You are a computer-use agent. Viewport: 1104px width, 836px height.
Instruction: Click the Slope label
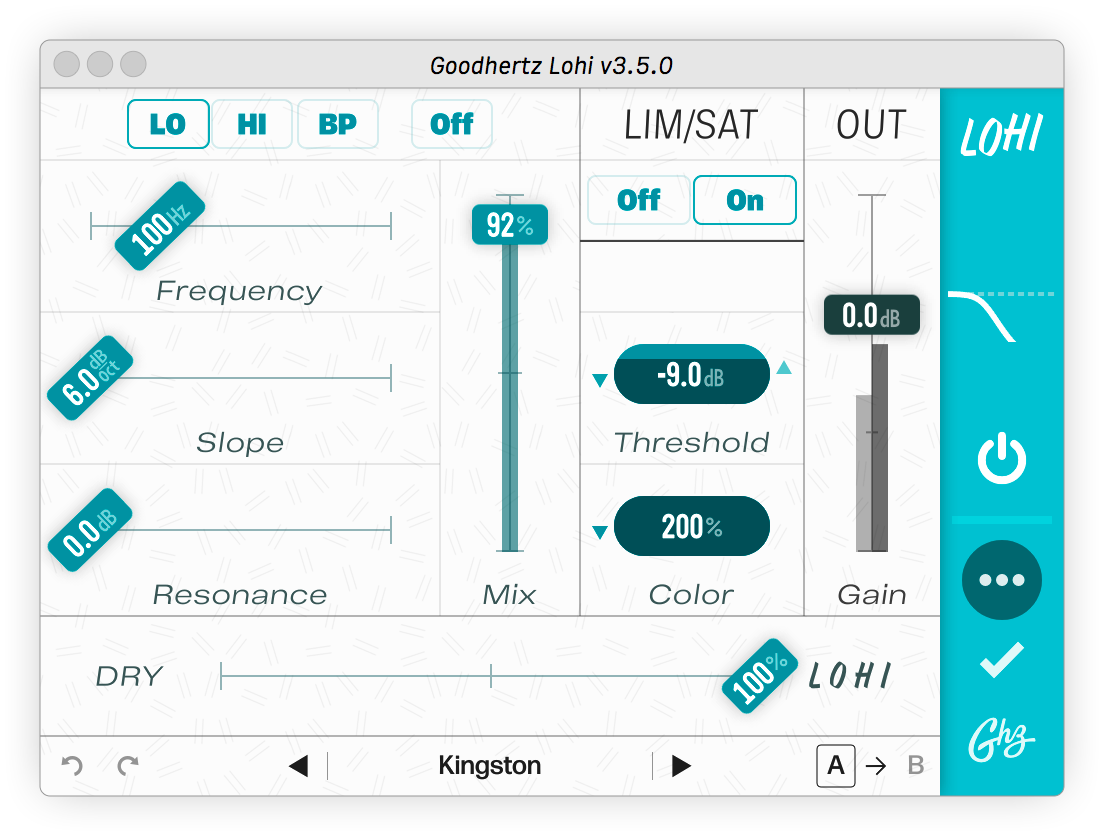[x=240, y=443]
